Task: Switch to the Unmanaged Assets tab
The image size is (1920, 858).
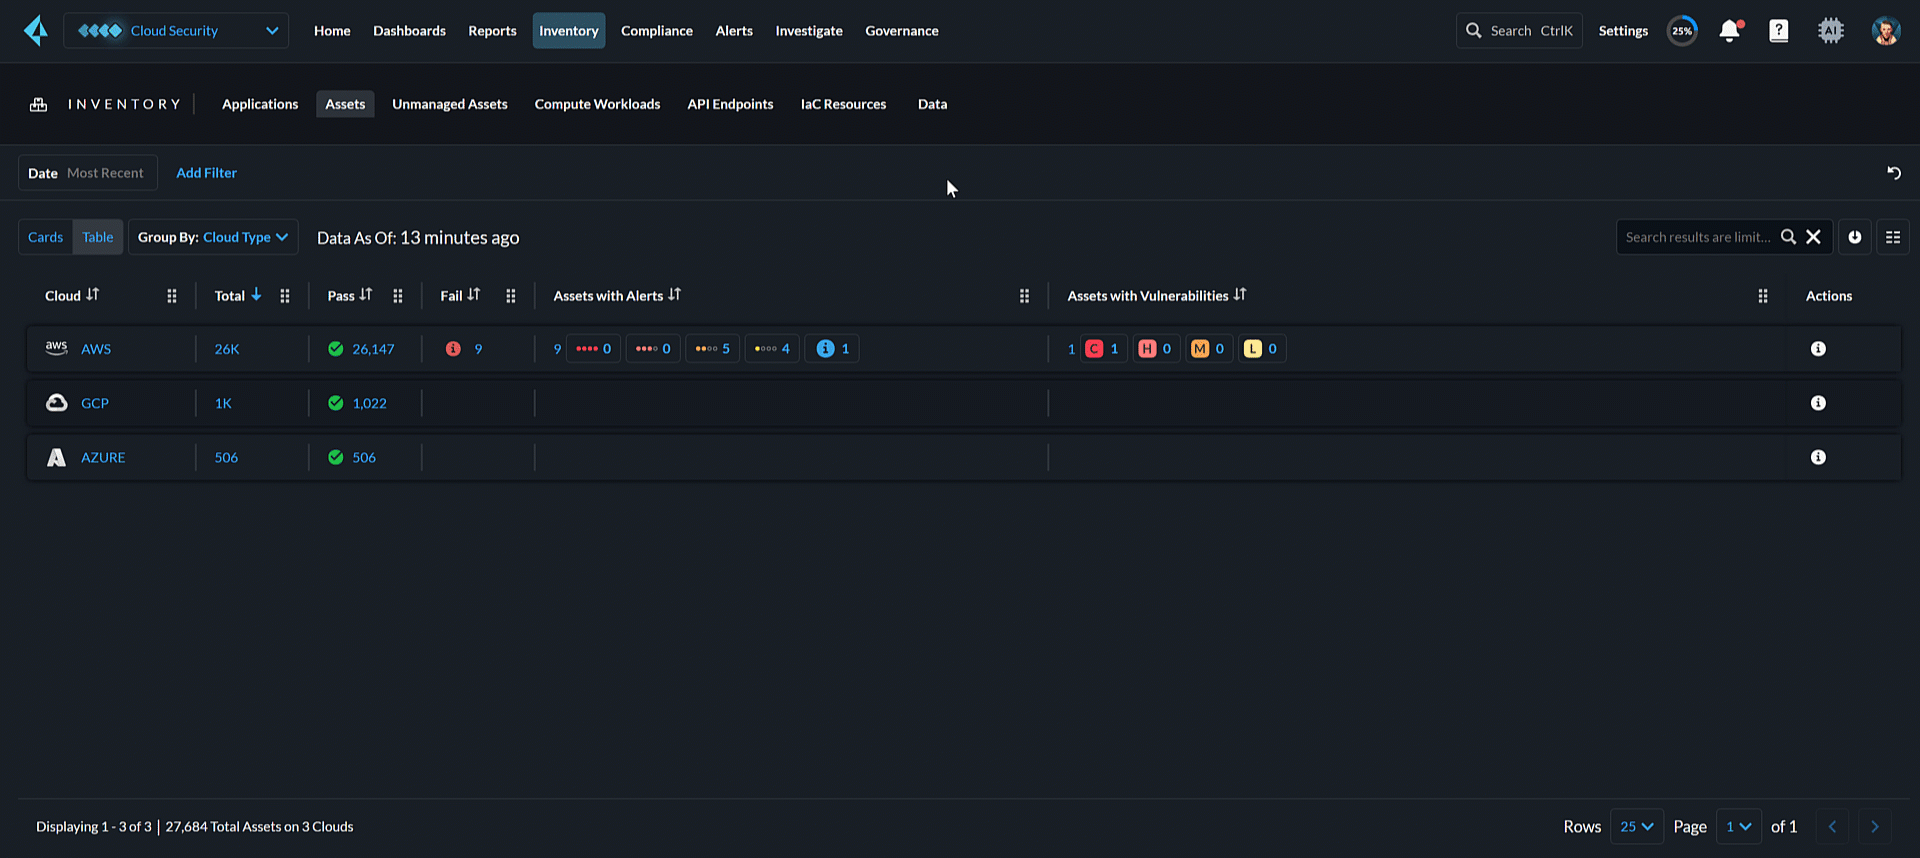Action: click(450, 104)
